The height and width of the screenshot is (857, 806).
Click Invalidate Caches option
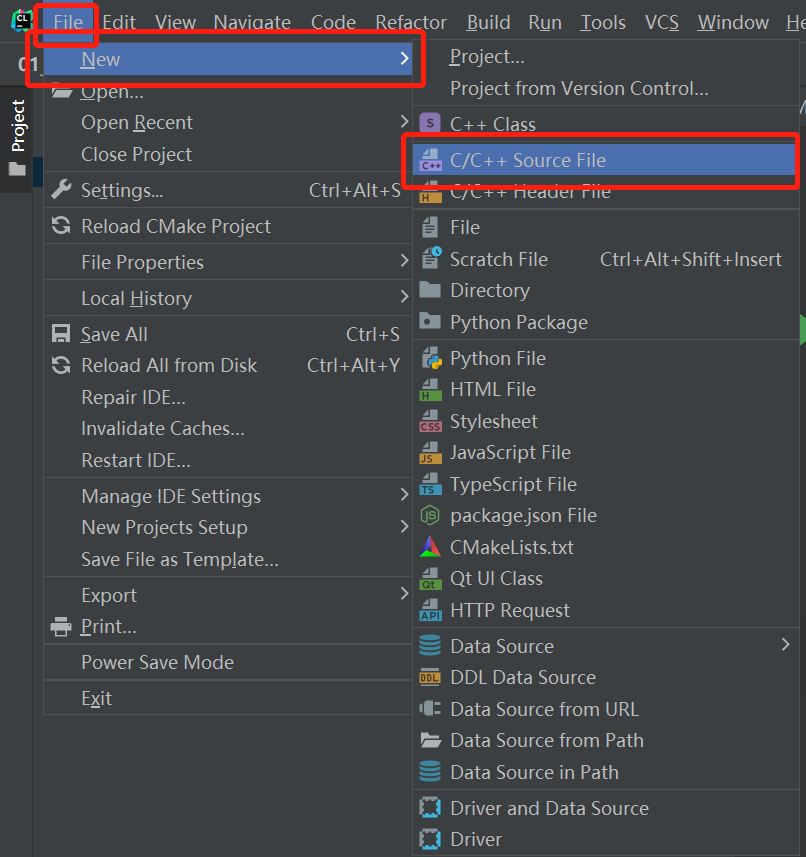(x=163, y=428)
